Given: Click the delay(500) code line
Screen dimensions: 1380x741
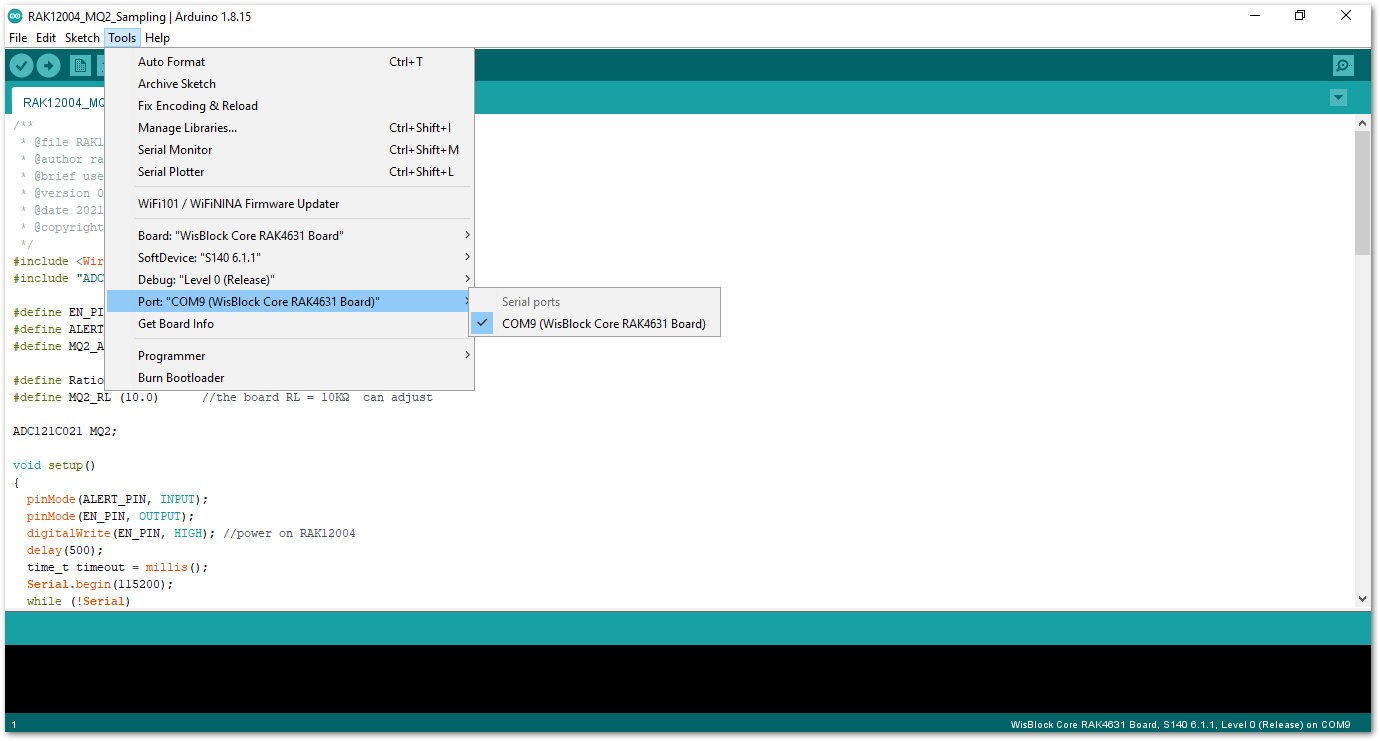Looking at the screenshot, I should [x=65, y=550].
